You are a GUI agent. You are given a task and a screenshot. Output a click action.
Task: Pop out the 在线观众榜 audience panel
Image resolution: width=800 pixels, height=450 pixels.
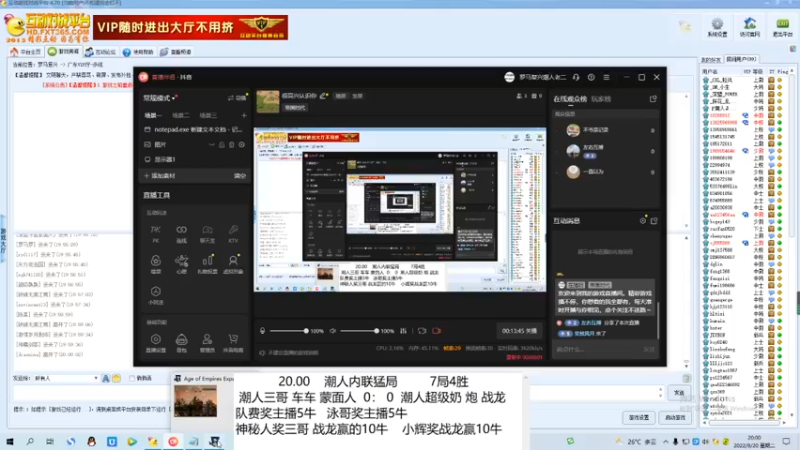[653, 99]
